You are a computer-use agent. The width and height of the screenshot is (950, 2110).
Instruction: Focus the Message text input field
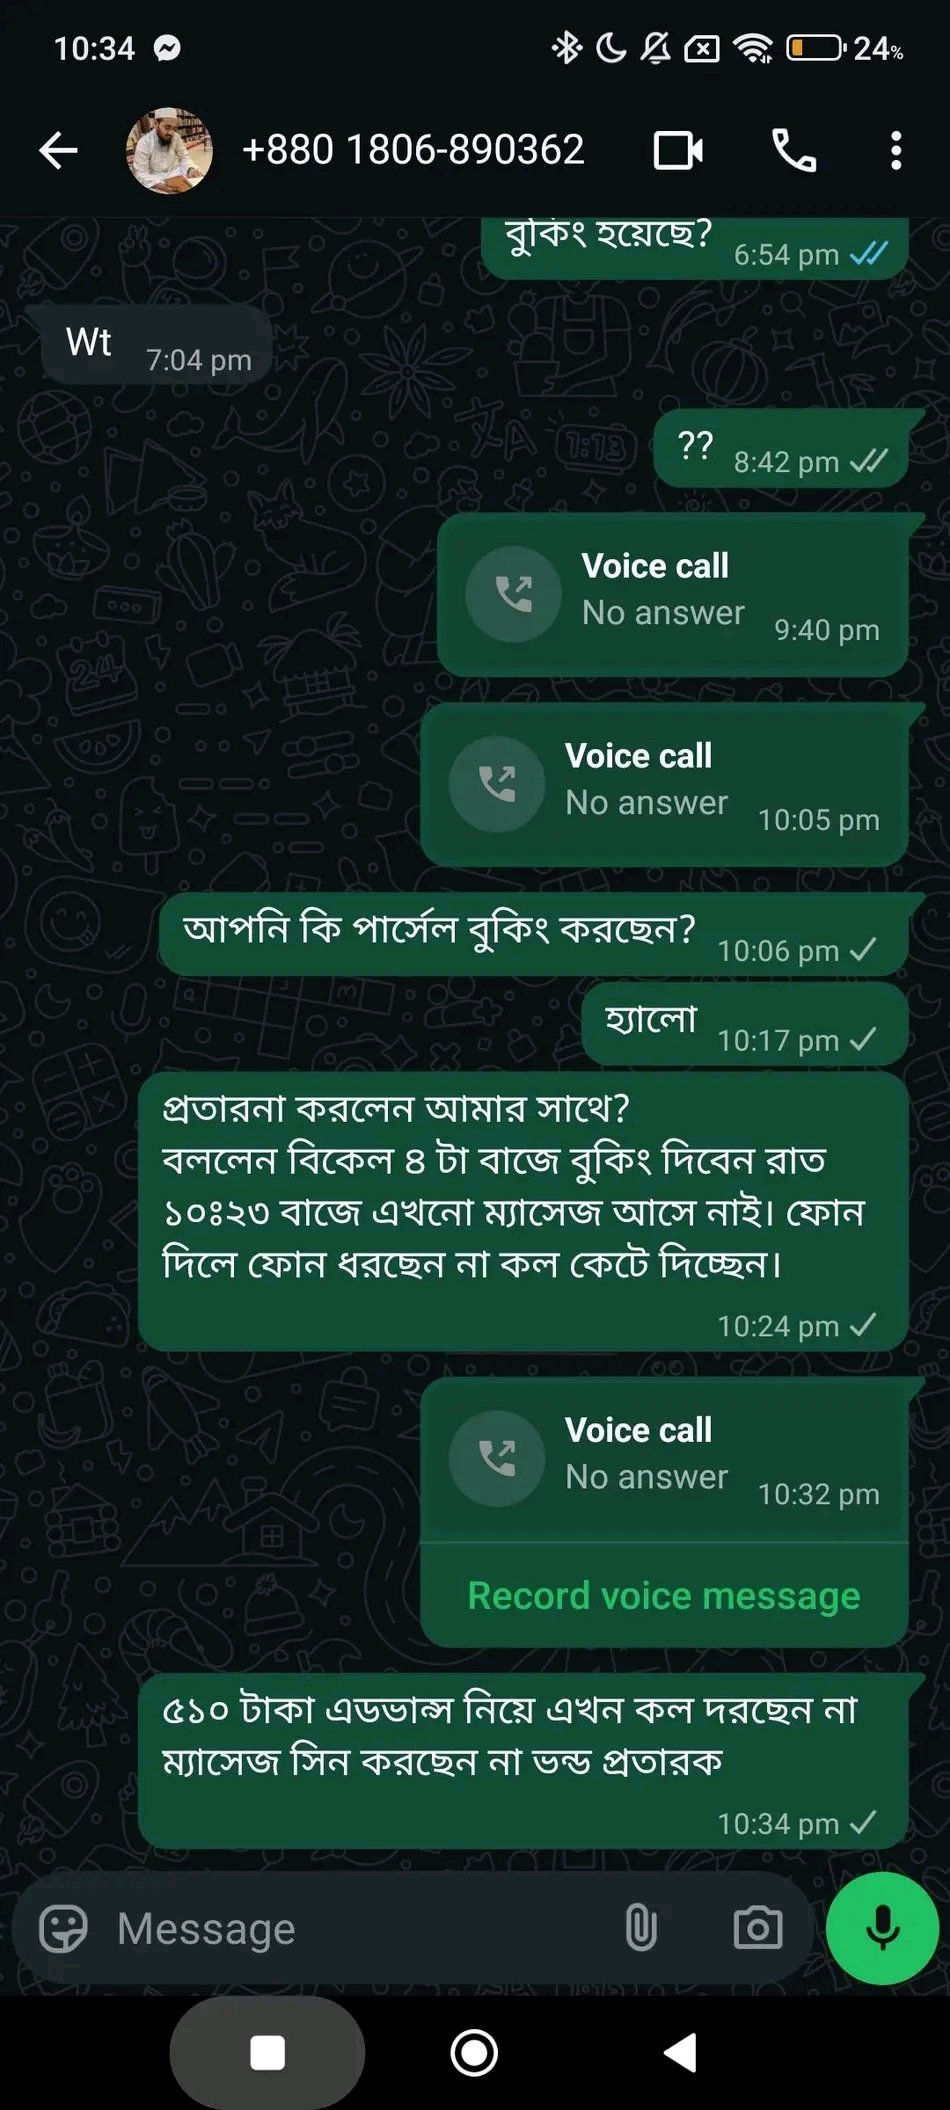click(x=355, y=1928)
